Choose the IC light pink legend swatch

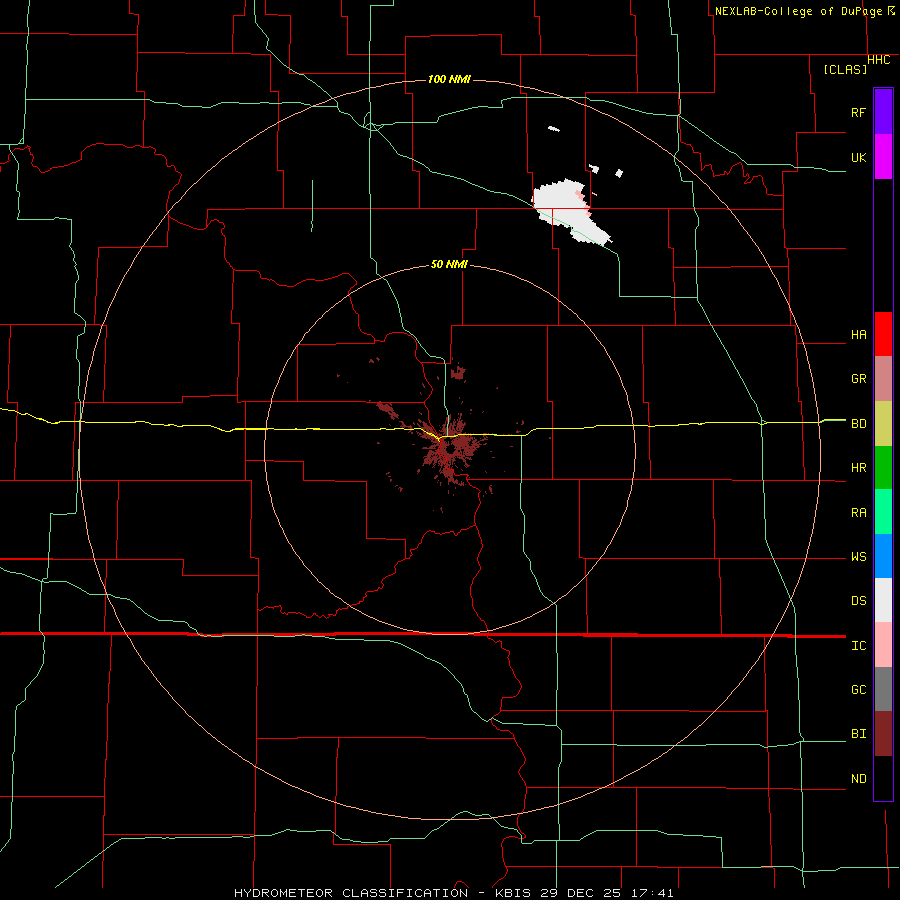point(883,645)
